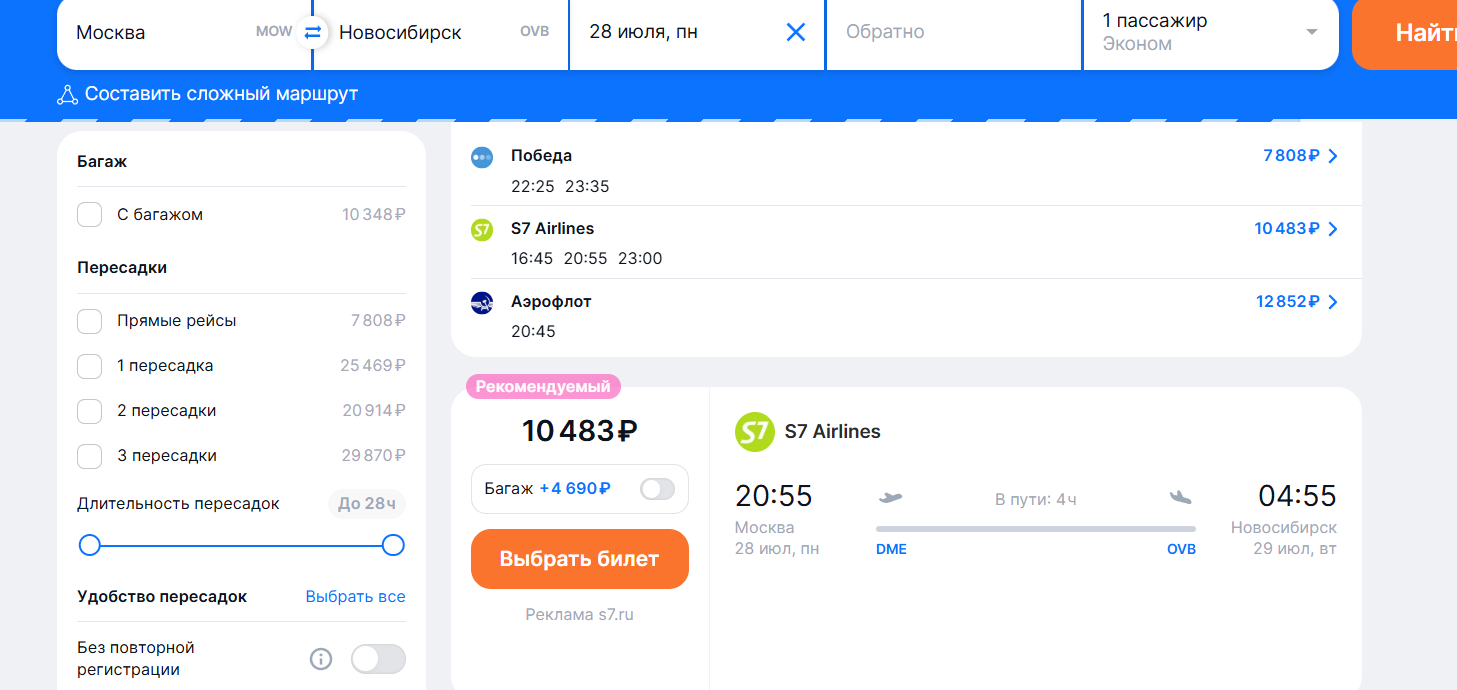This screenshot has height=690, width=1457.
Task: Select Победа 23:35 departure time
Action: pos(587,187)
